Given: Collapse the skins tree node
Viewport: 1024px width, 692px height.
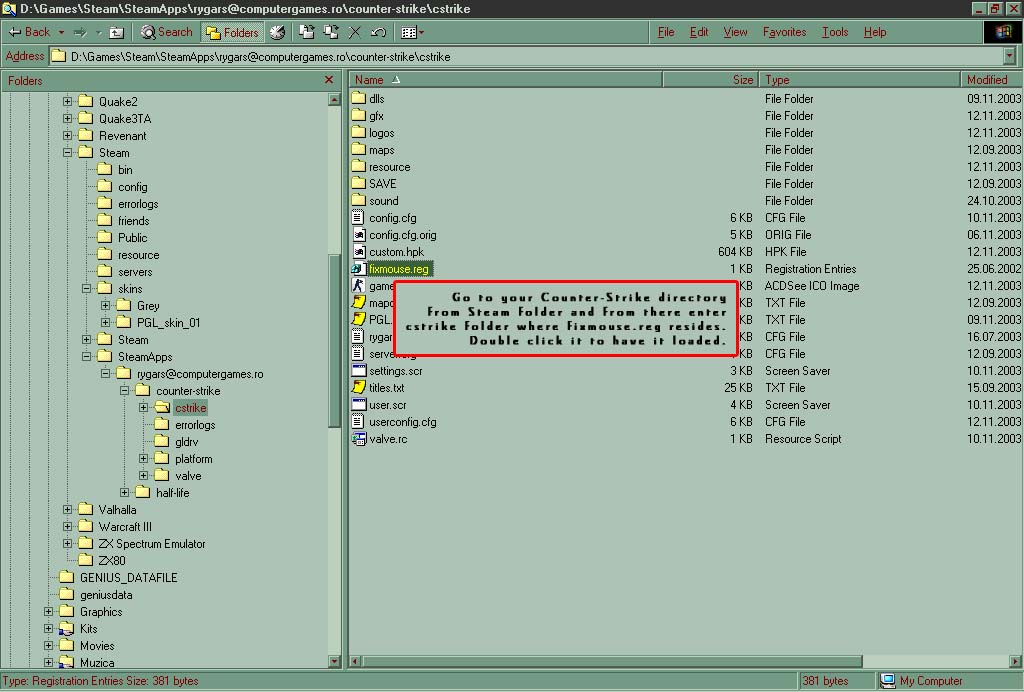Looking at the screenshot, I should [x=86, y=288].
